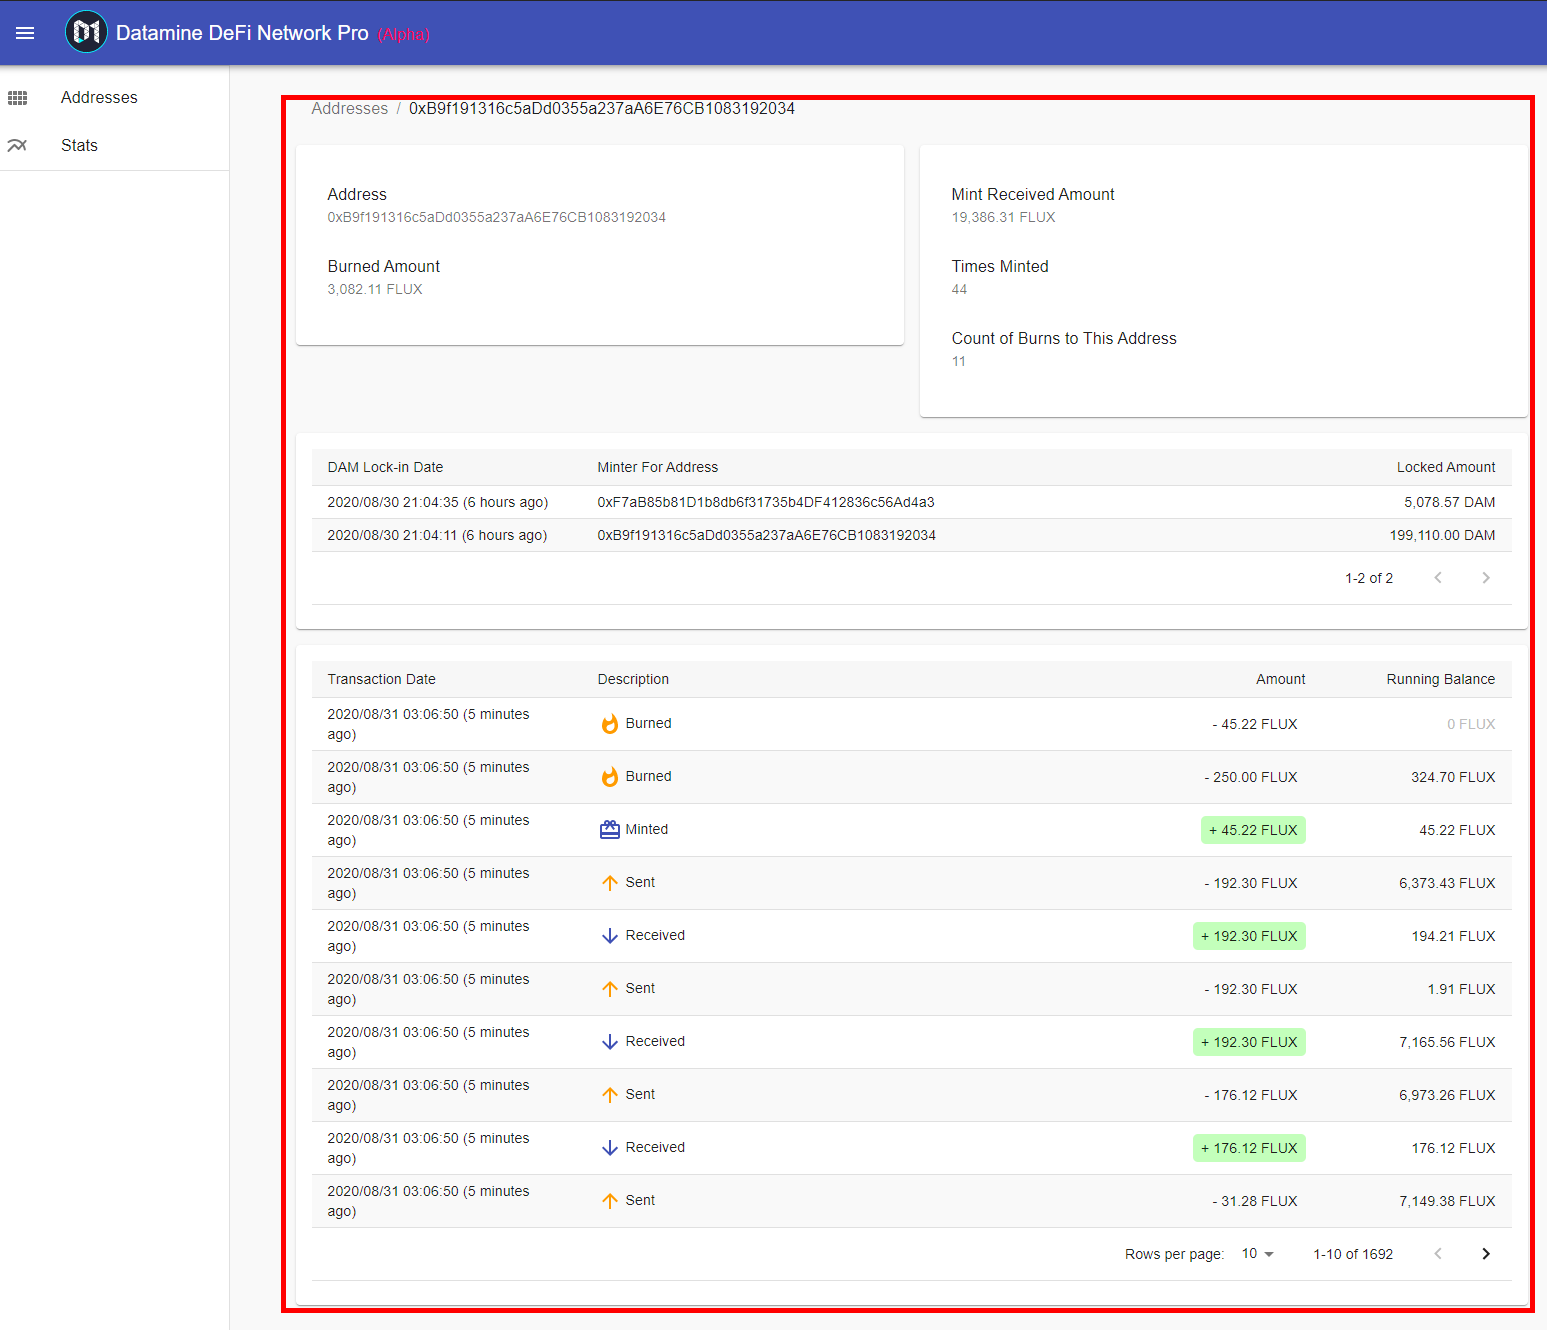Click minter address 0xB9f19...2034 in lock-in table
Image resolution: width=1547 pixels, height=1330 pixels.
pos(766,535)
